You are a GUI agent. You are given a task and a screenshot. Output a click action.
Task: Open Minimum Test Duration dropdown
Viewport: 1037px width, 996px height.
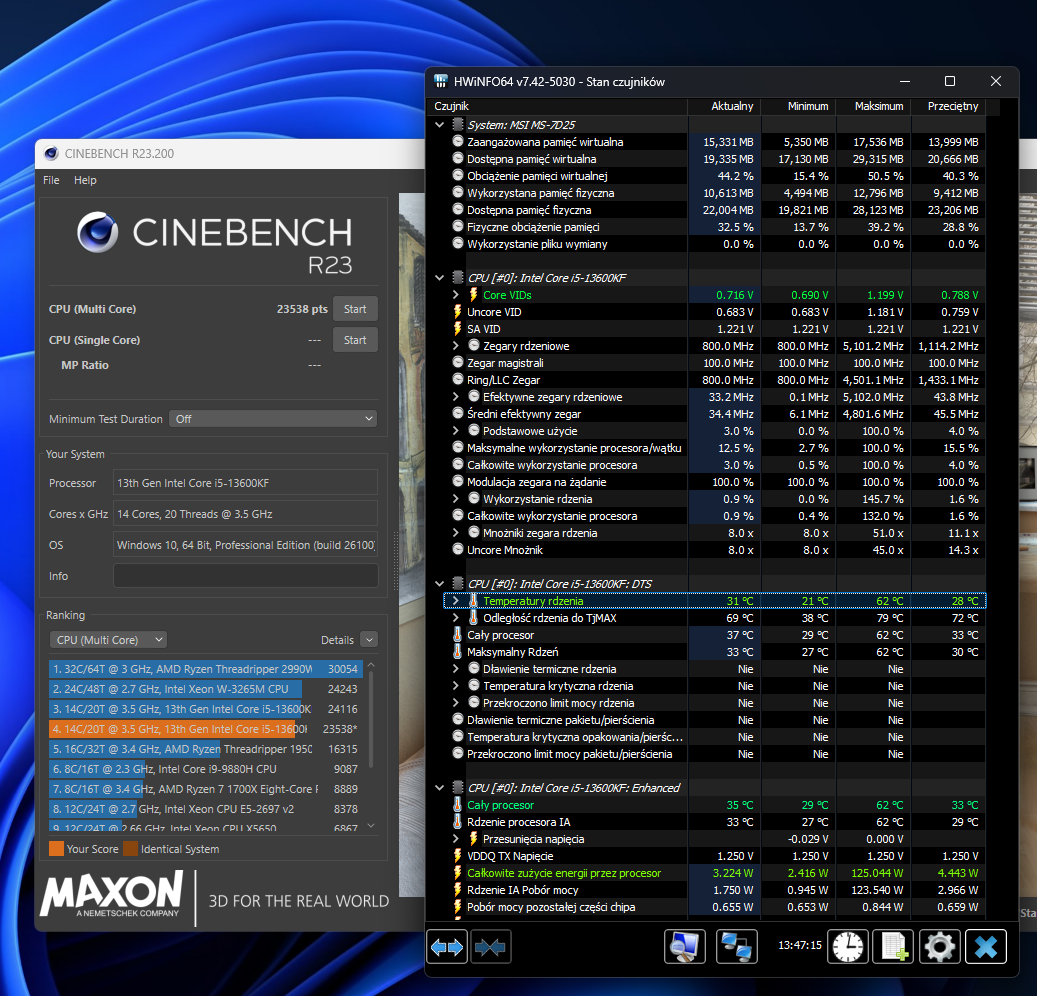click(x=273, y=419)
